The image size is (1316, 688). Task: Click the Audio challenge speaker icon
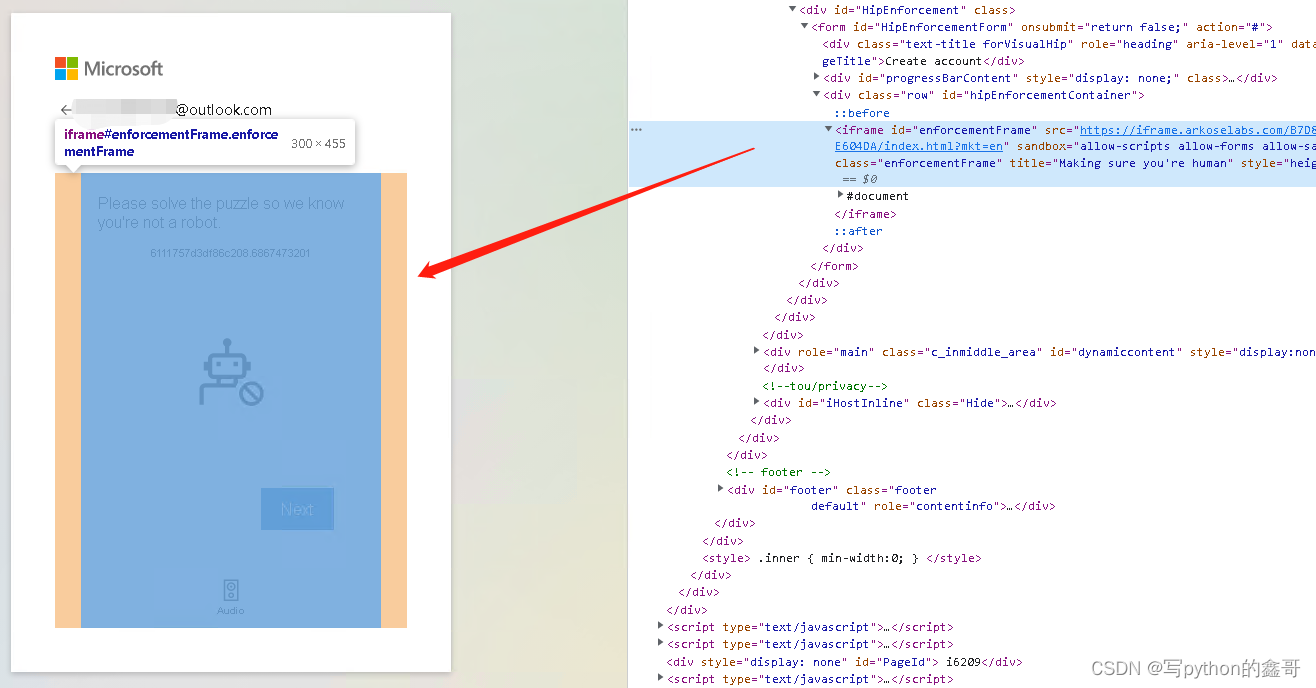coord(231,590)
